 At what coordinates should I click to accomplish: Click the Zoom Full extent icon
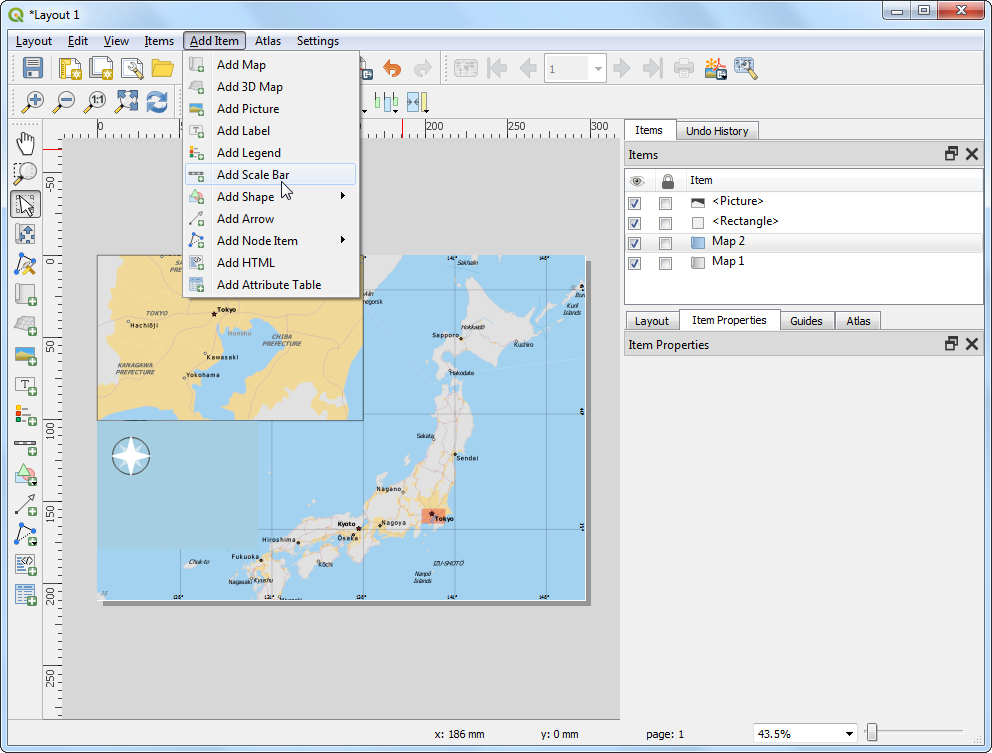click(x=126, y=101)
